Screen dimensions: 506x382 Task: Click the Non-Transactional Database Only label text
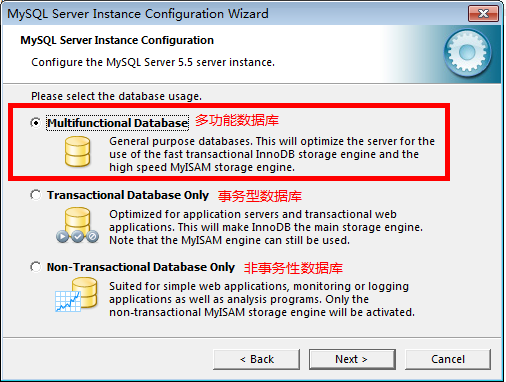click(x=141, y=267)
